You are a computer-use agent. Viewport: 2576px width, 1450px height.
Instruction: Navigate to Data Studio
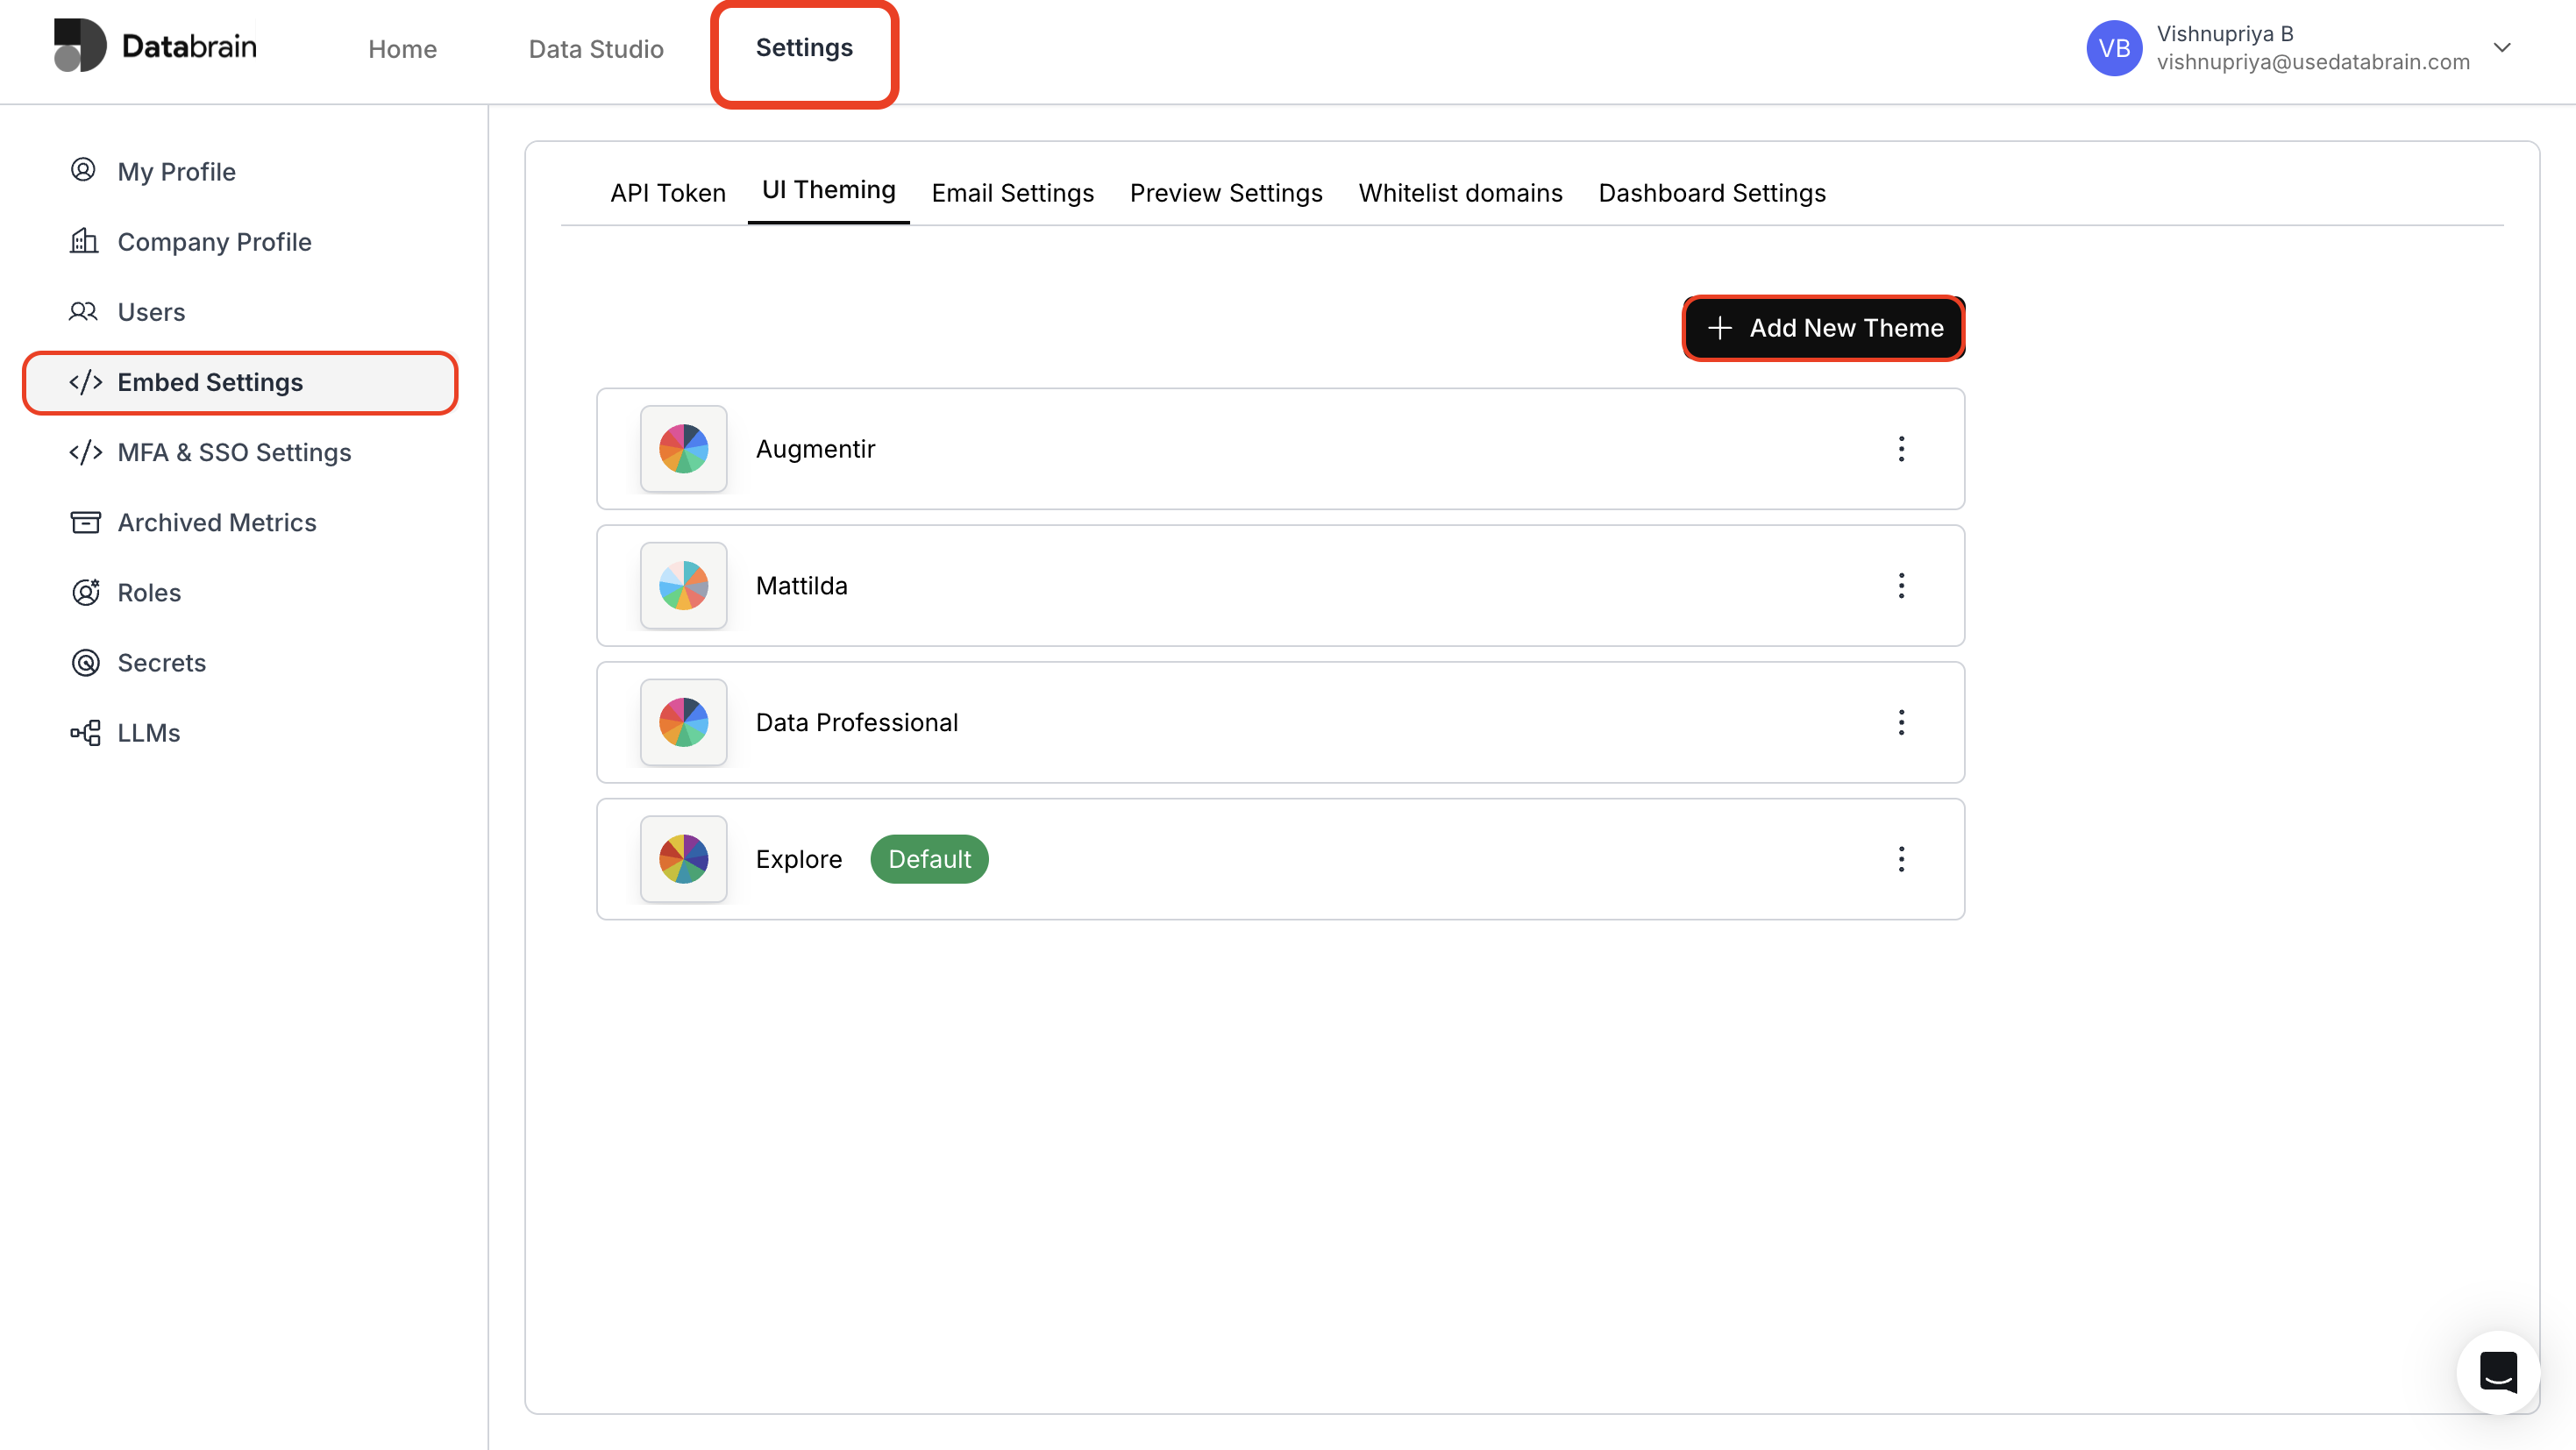595,48
